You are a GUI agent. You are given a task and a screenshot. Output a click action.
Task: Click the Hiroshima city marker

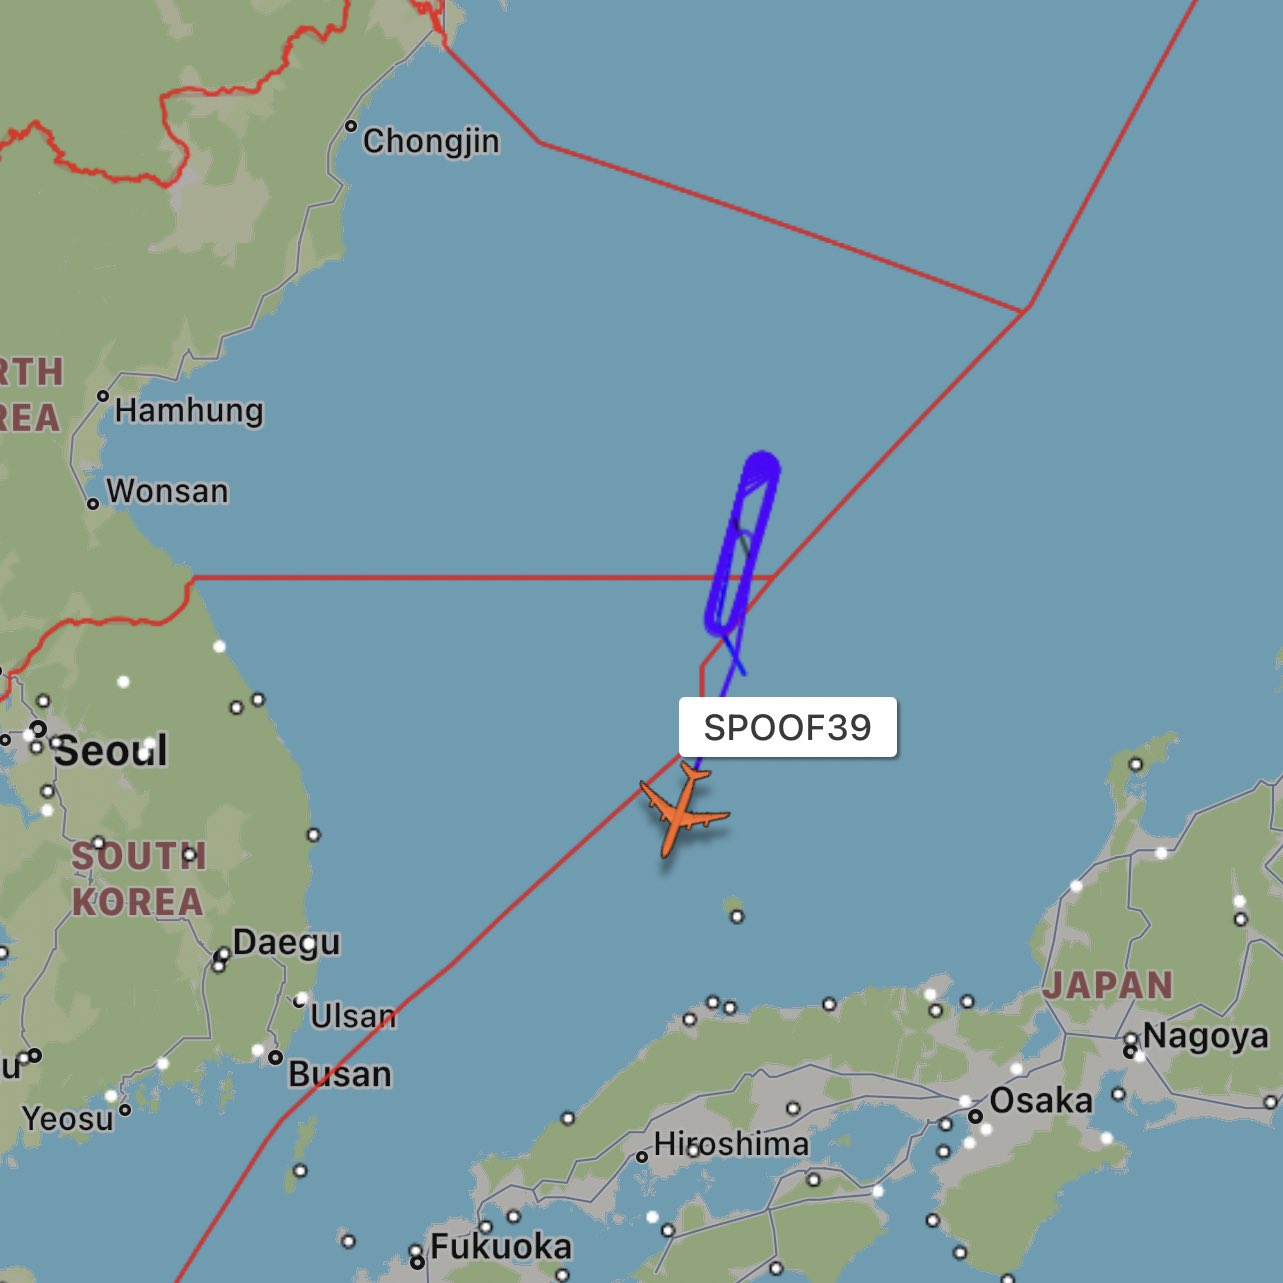click(x=642, y=1157)
